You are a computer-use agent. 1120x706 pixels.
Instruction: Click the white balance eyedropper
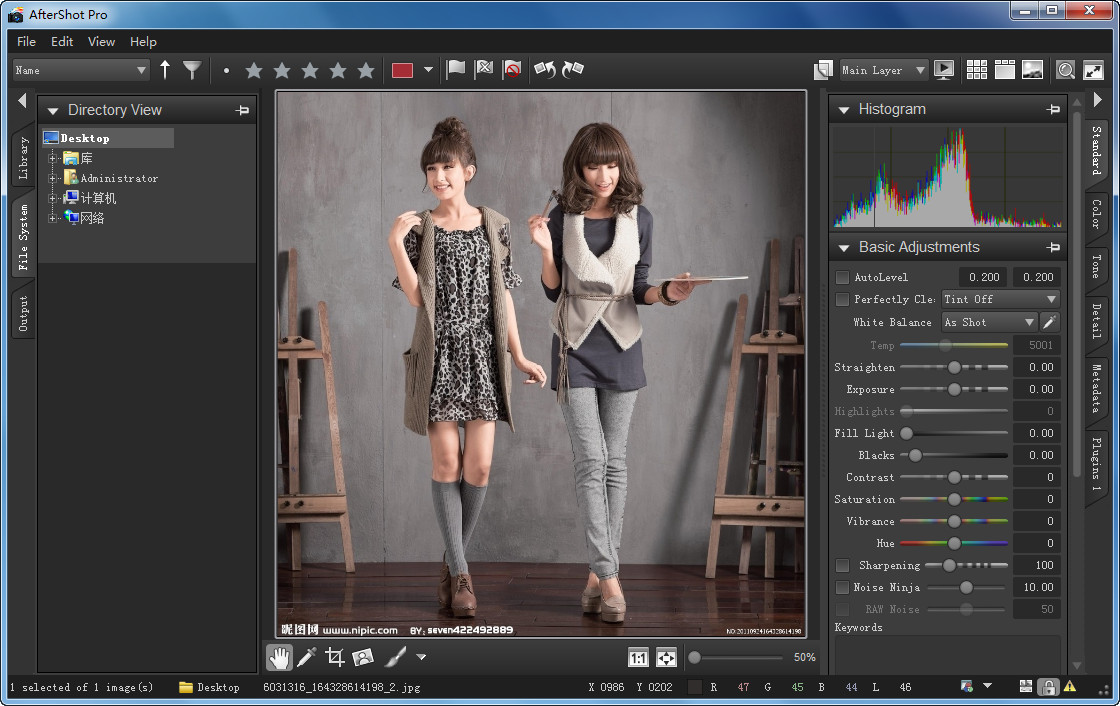(x=1050, y=322)
